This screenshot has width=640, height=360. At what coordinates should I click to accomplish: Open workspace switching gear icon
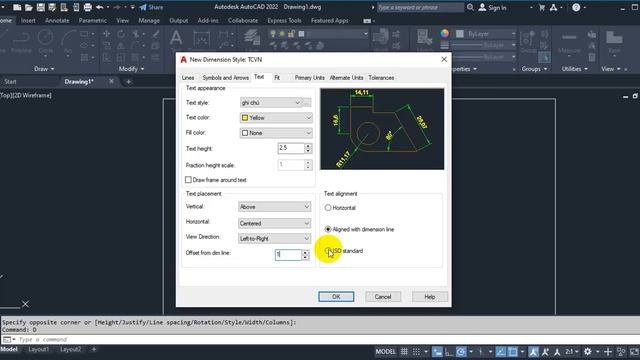587,351
